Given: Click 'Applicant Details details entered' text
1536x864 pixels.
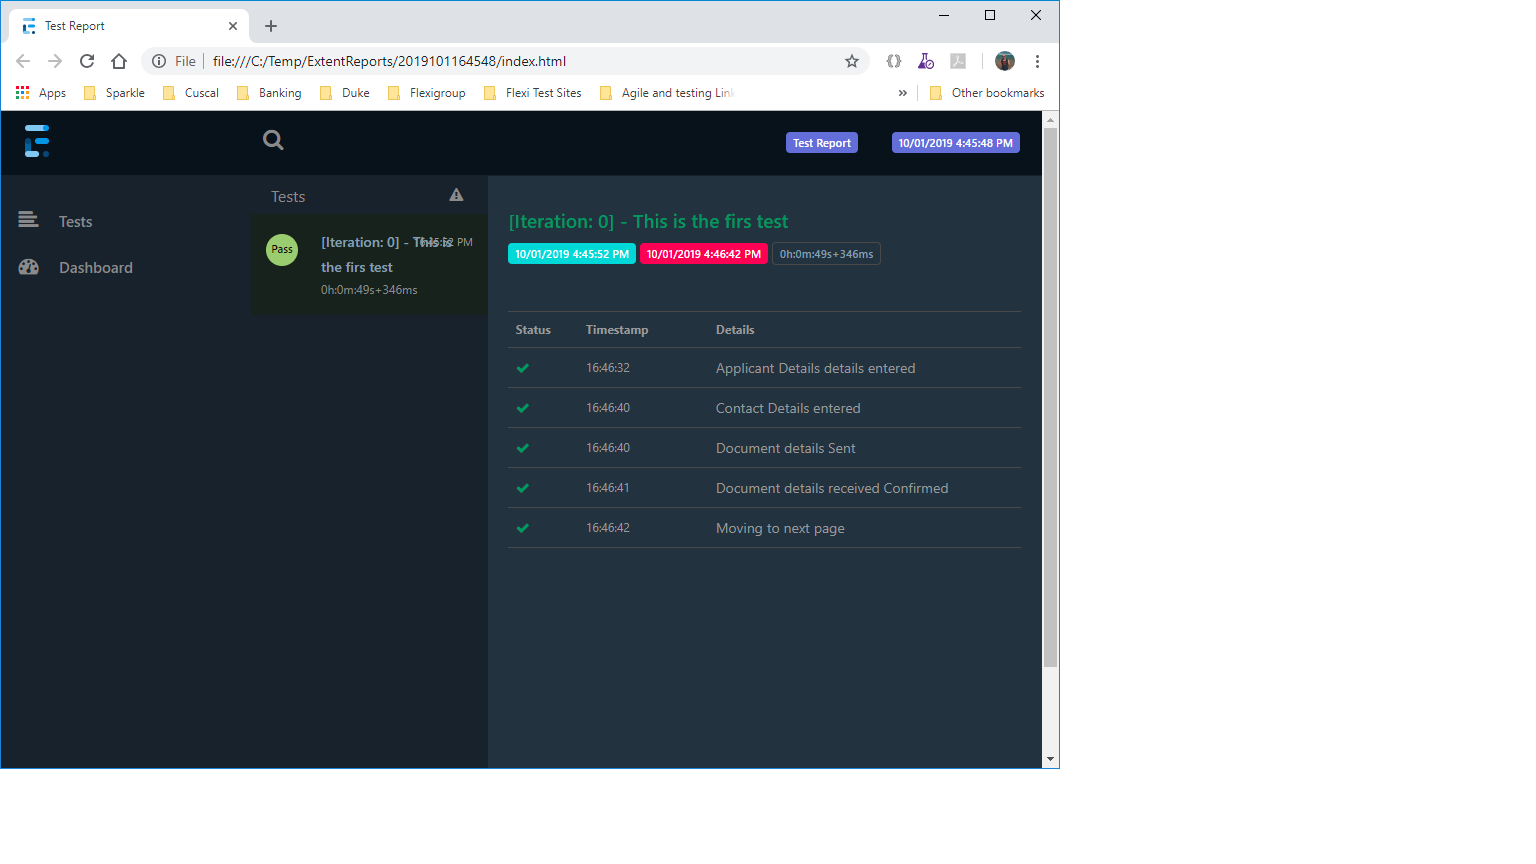Looking at the screenshot, I should click(x=815, y=368).
